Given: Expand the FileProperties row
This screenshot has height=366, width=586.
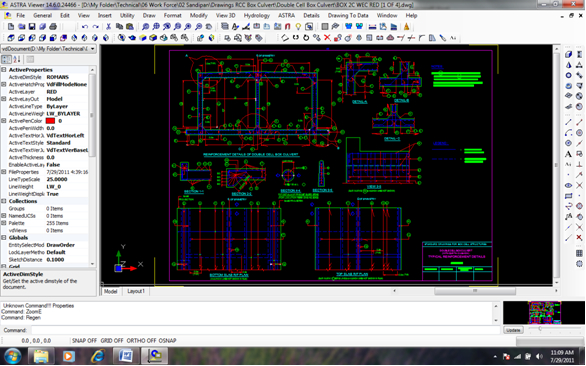Looking at the screenshot, I should [x=4, y=172].
